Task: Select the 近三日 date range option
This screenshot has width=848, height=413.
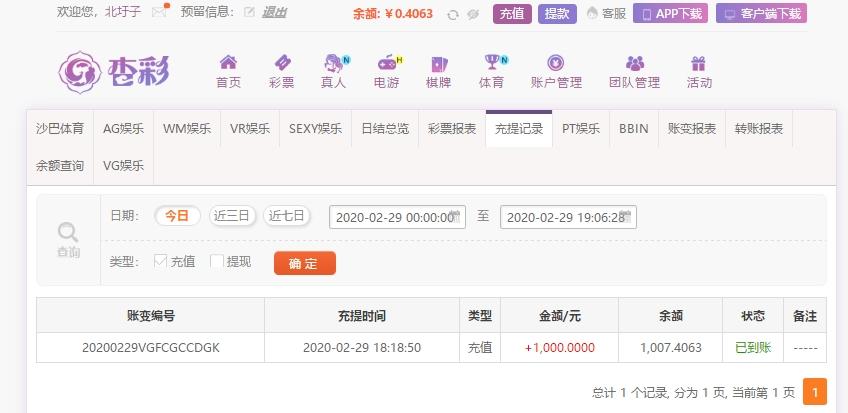Action: click(x=232, y=216)
